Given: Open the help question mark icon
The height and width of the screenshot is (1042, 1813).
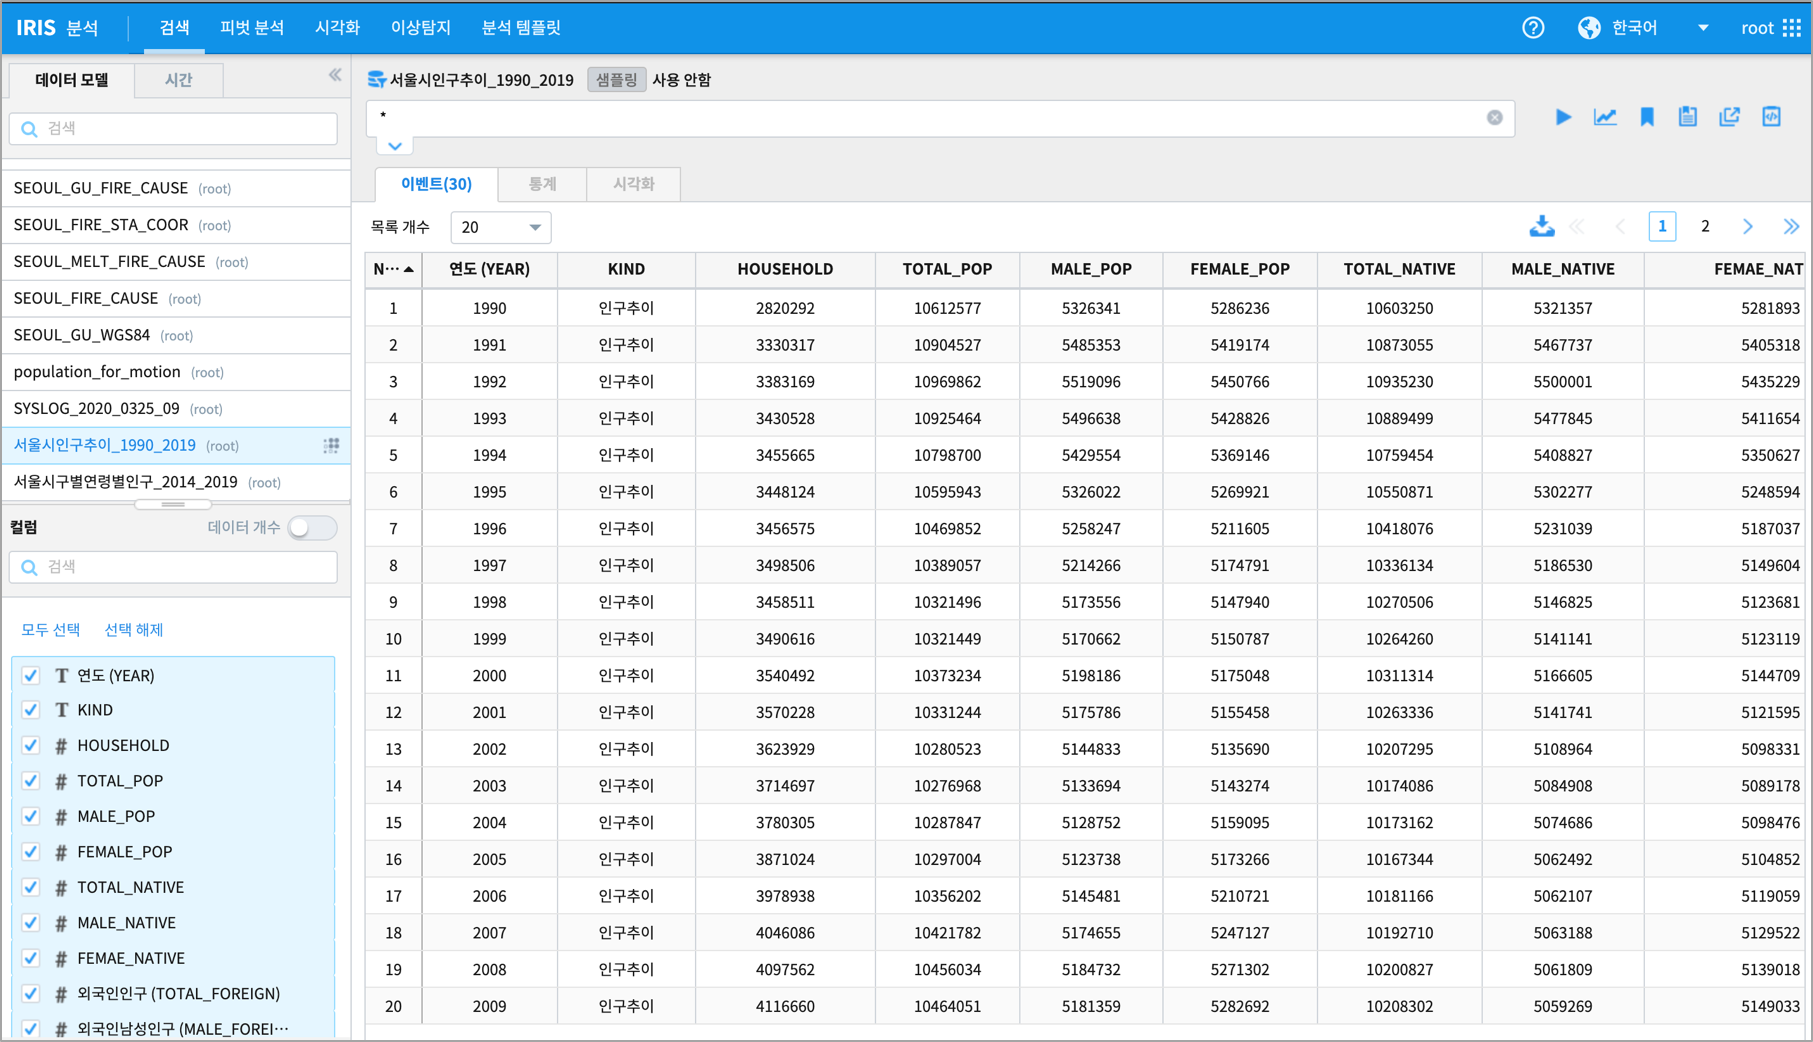Looking at the screenshot, I should point(1533,28).
